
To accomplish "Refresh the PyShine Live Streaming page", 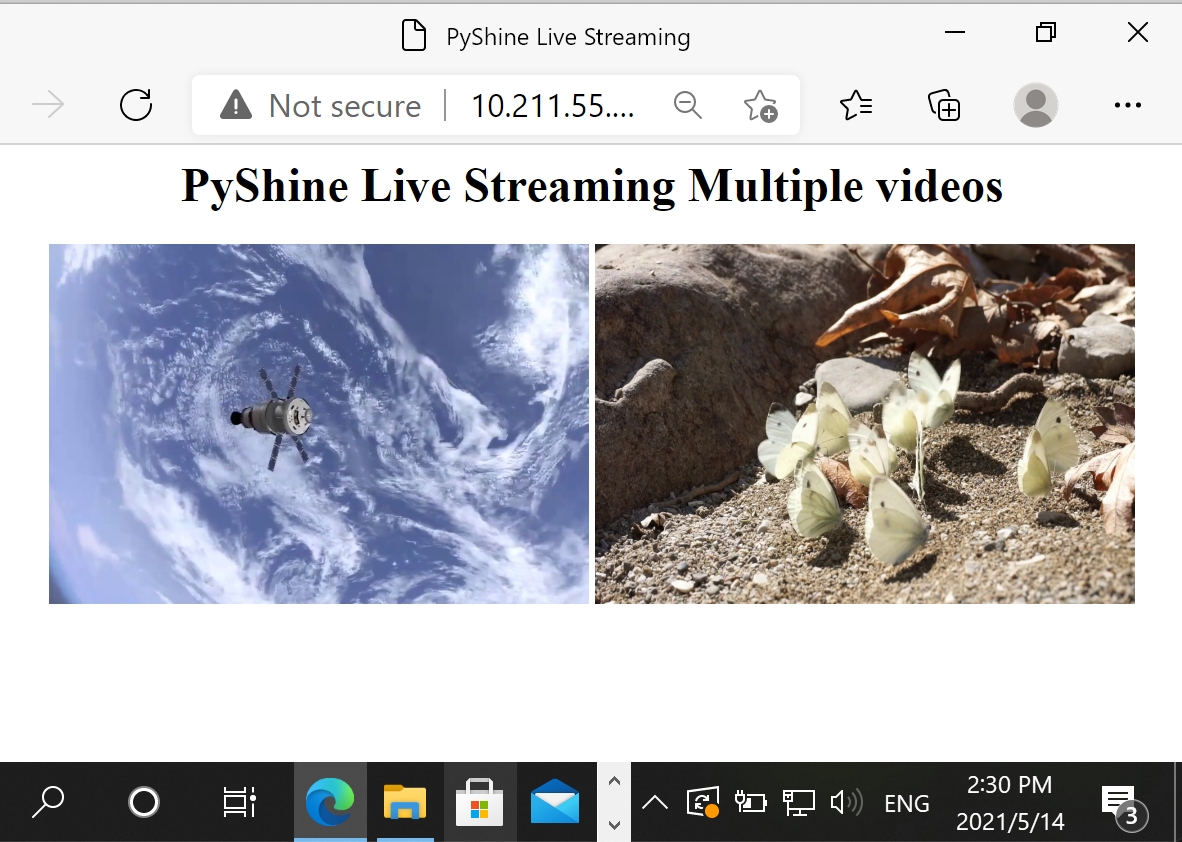I will click(137, 105).
